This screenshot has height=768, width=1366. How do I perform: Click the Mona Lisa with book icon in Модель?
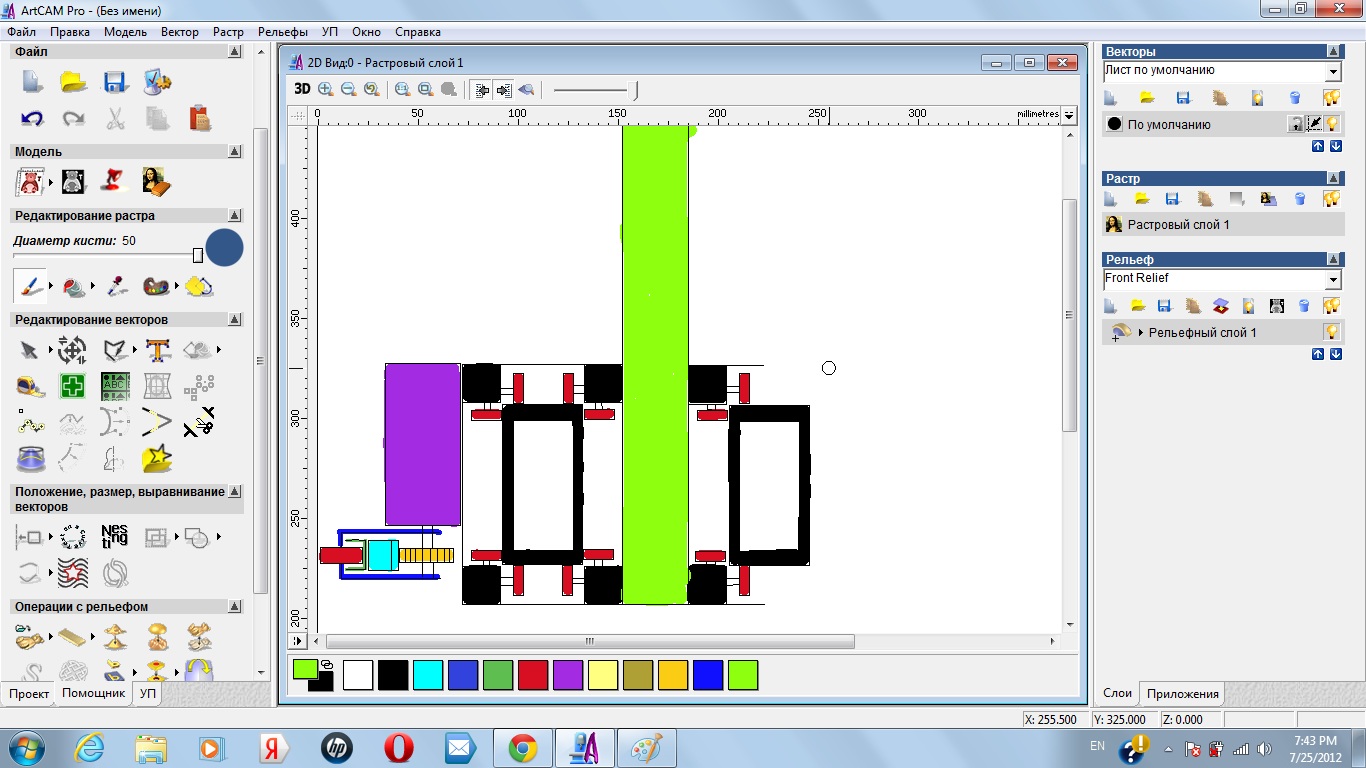point(156,181)
